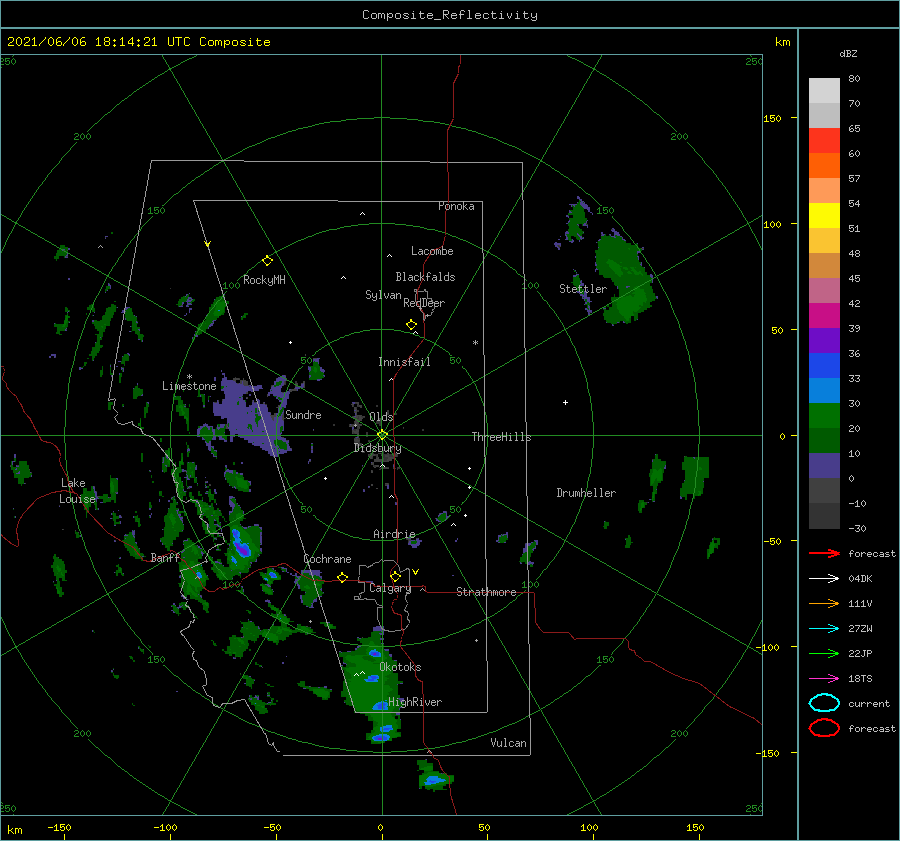The image size is (900, 841).
Task: Click the RedDeer city label
Action: coord(424,303)
